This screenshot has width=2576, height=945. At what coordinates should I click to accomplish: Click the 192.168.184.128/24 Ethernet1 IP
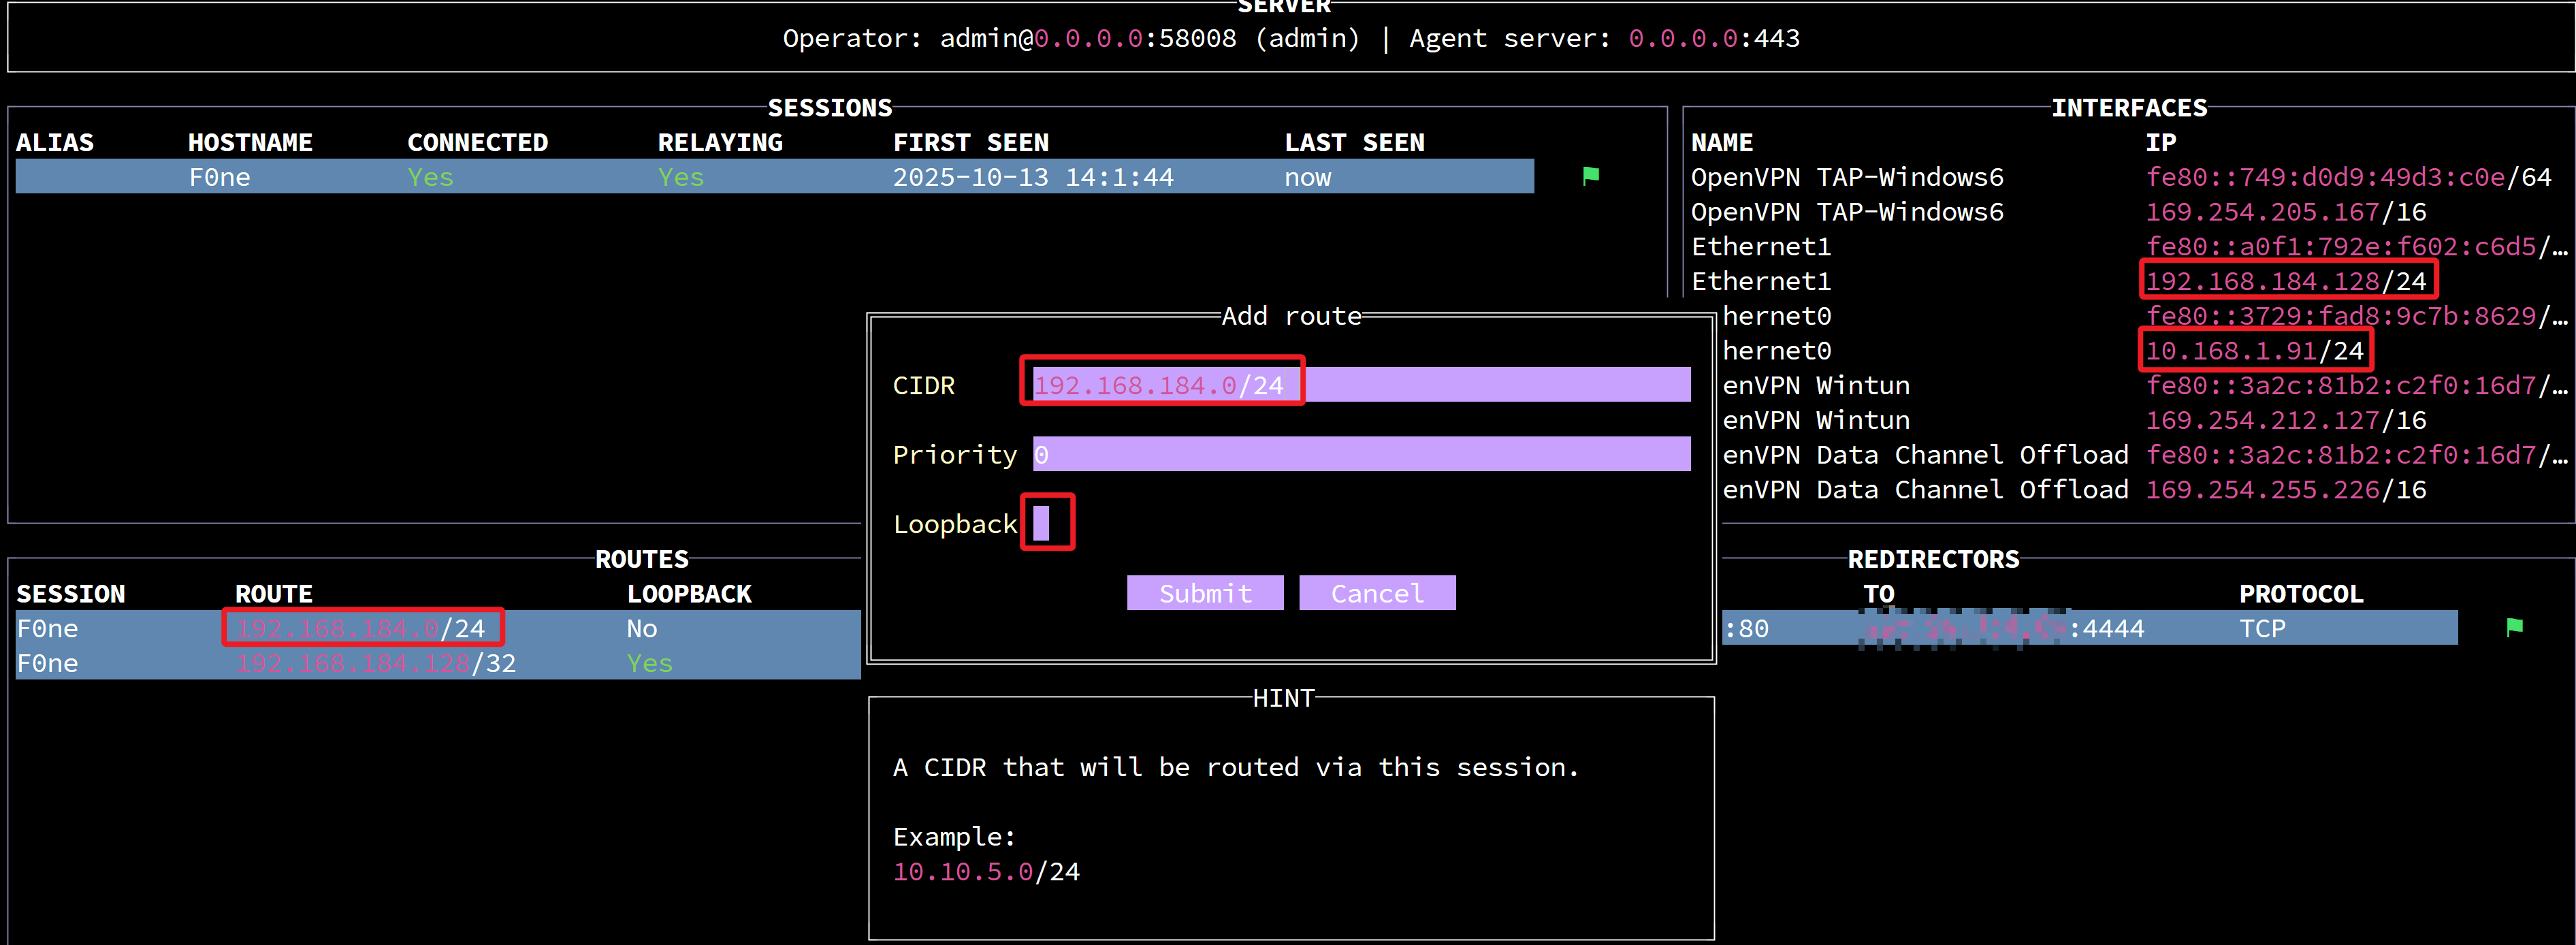(2285, 281)
